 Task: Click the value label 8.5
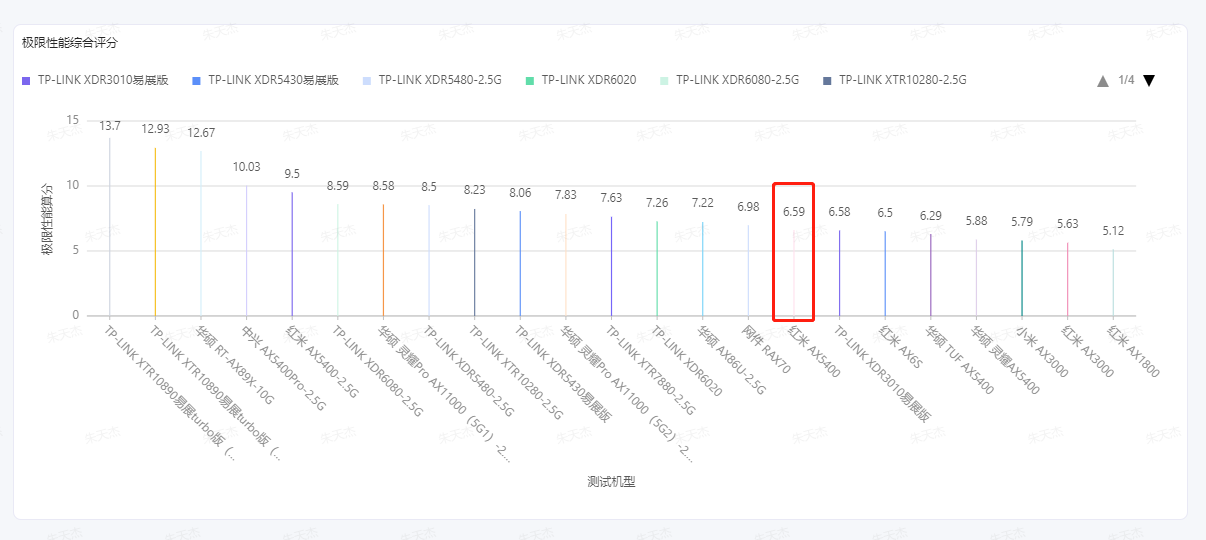tap(429, 186)
